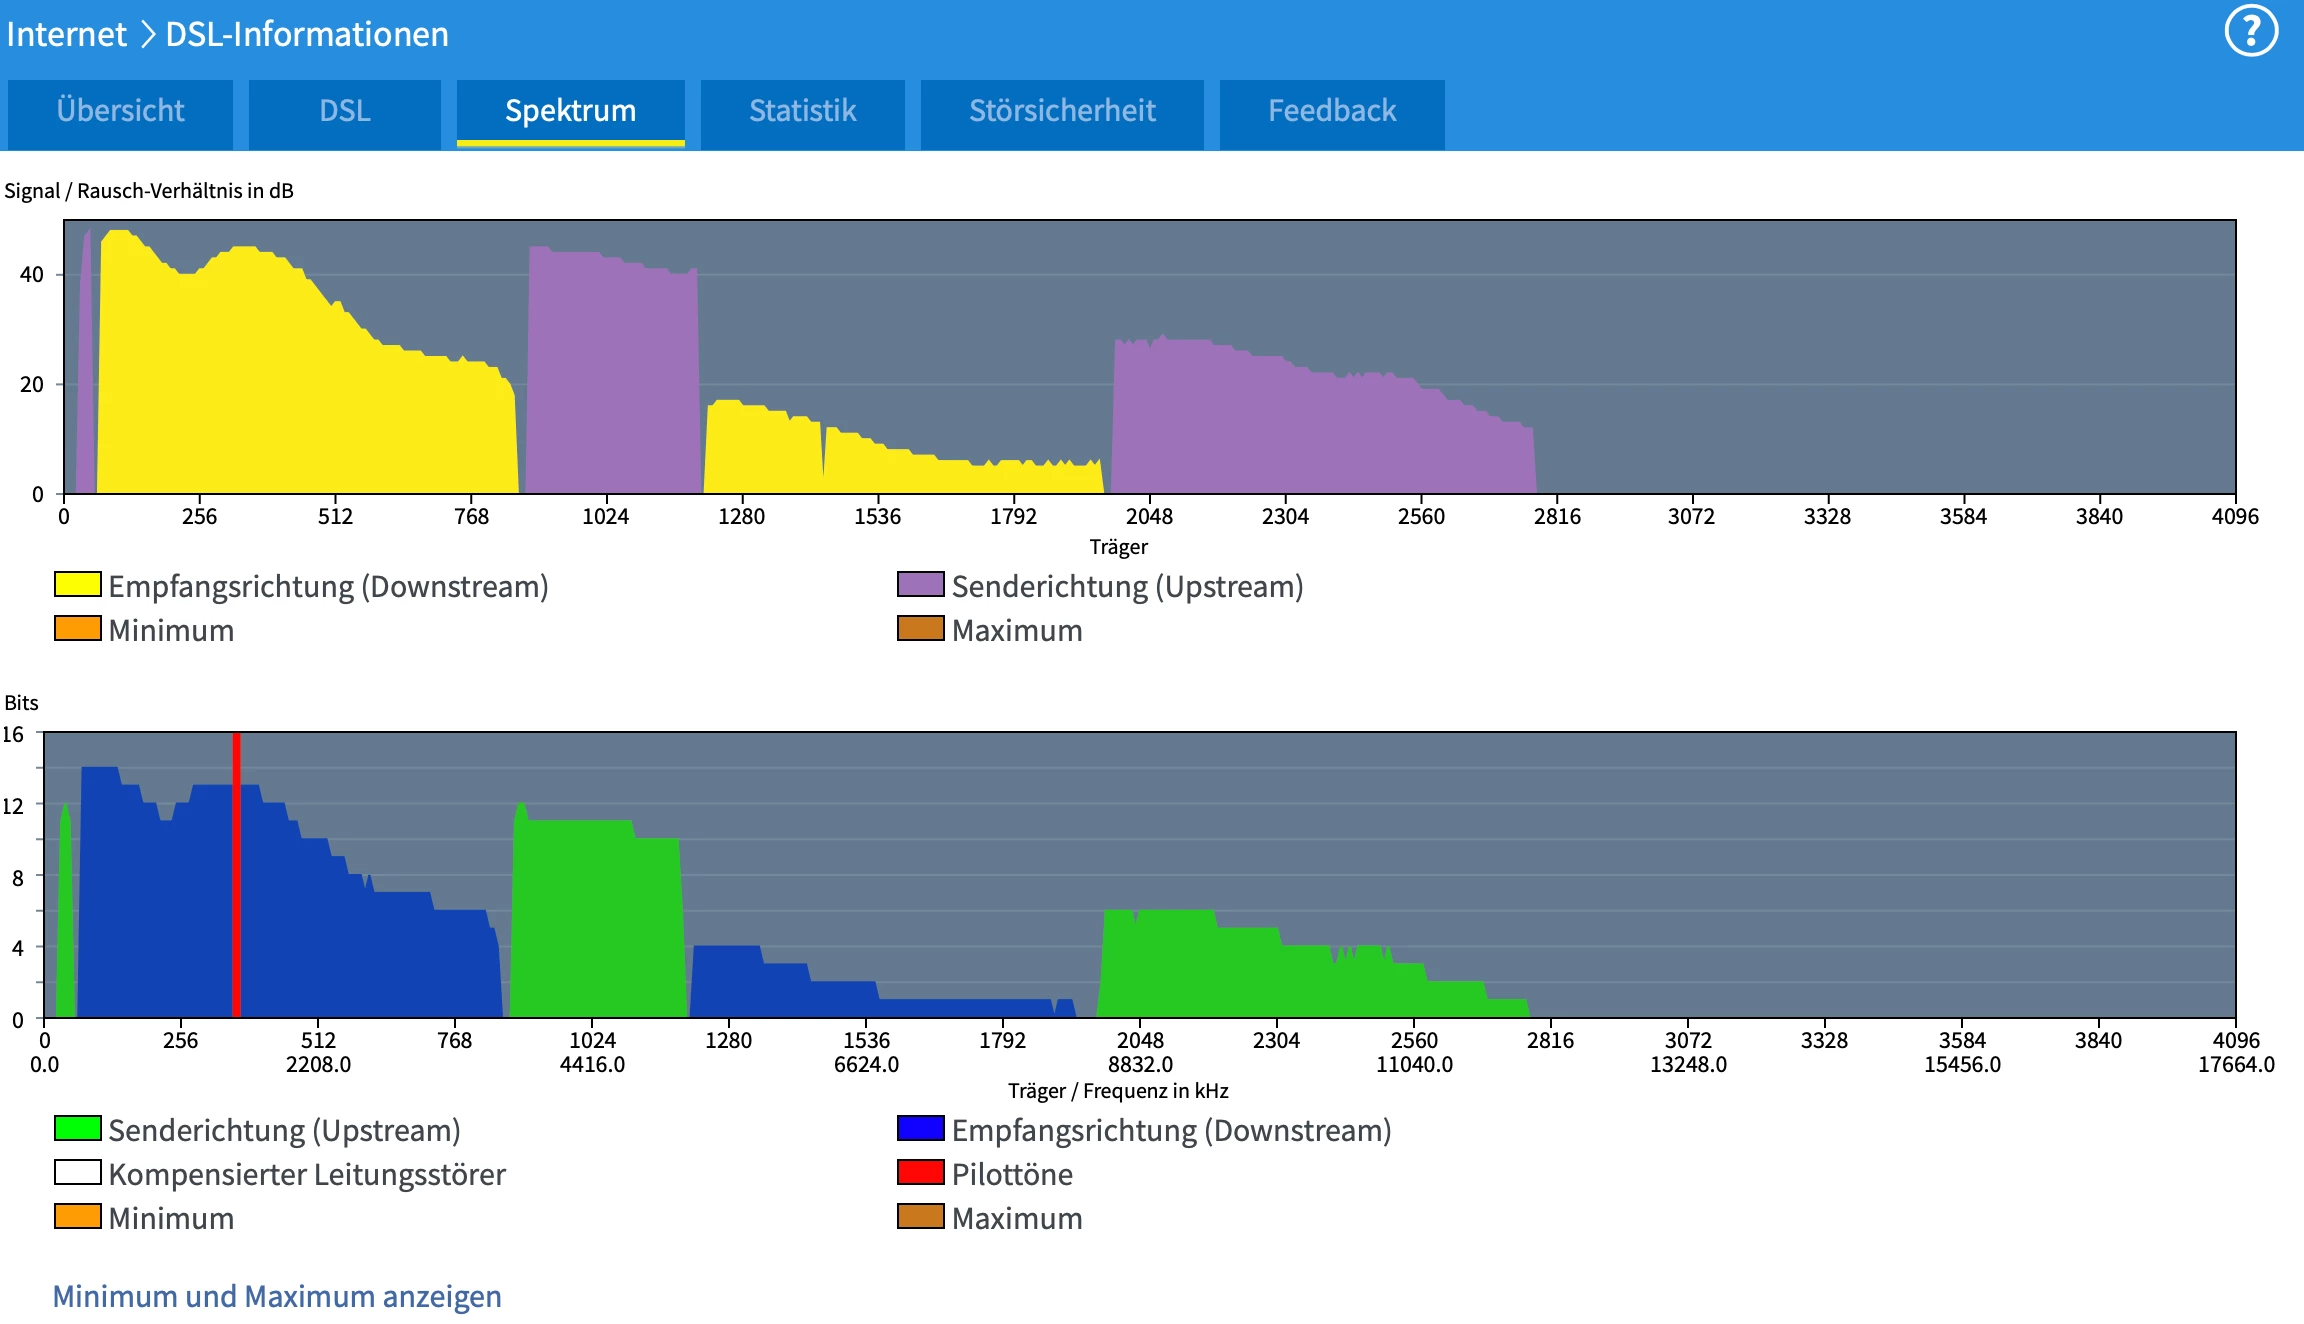This screenshot has width=2304, height=1324.
Task: Click the Internet breadcrumb link
Action: click(66, 34)
